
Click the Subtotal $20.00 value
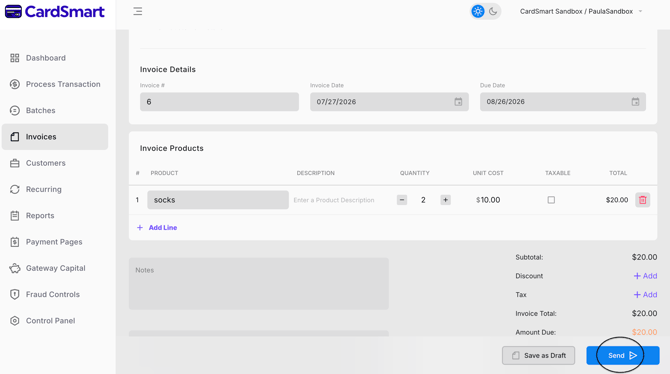pos(644,257)
